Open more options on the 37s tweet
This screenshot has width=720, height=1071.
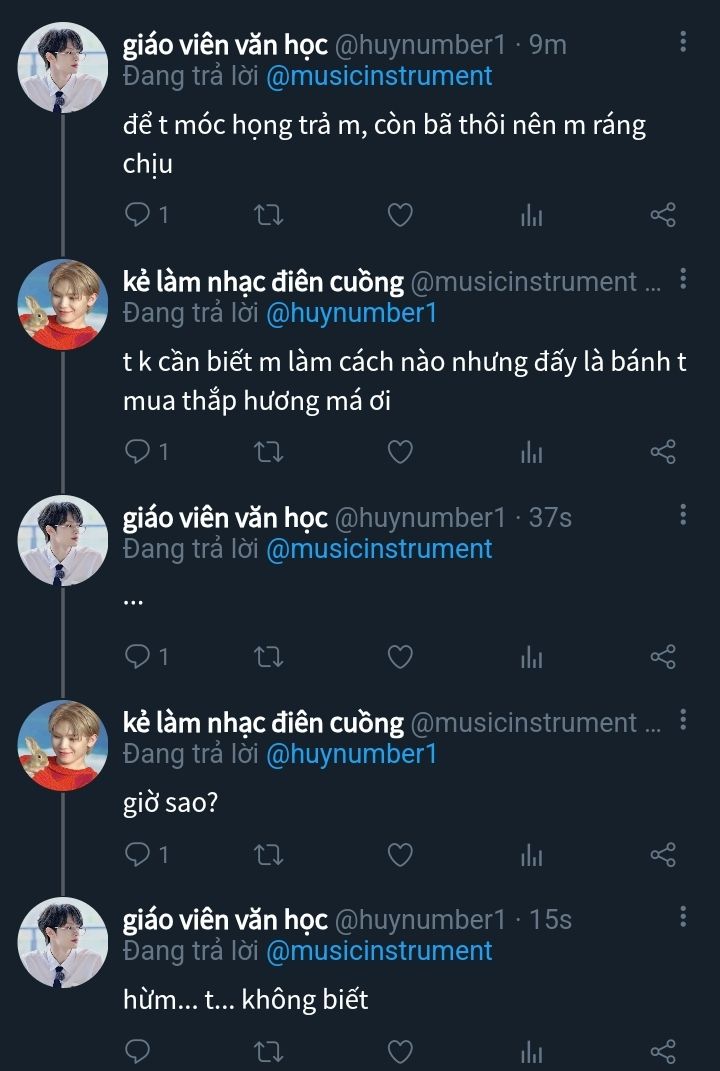683,515
